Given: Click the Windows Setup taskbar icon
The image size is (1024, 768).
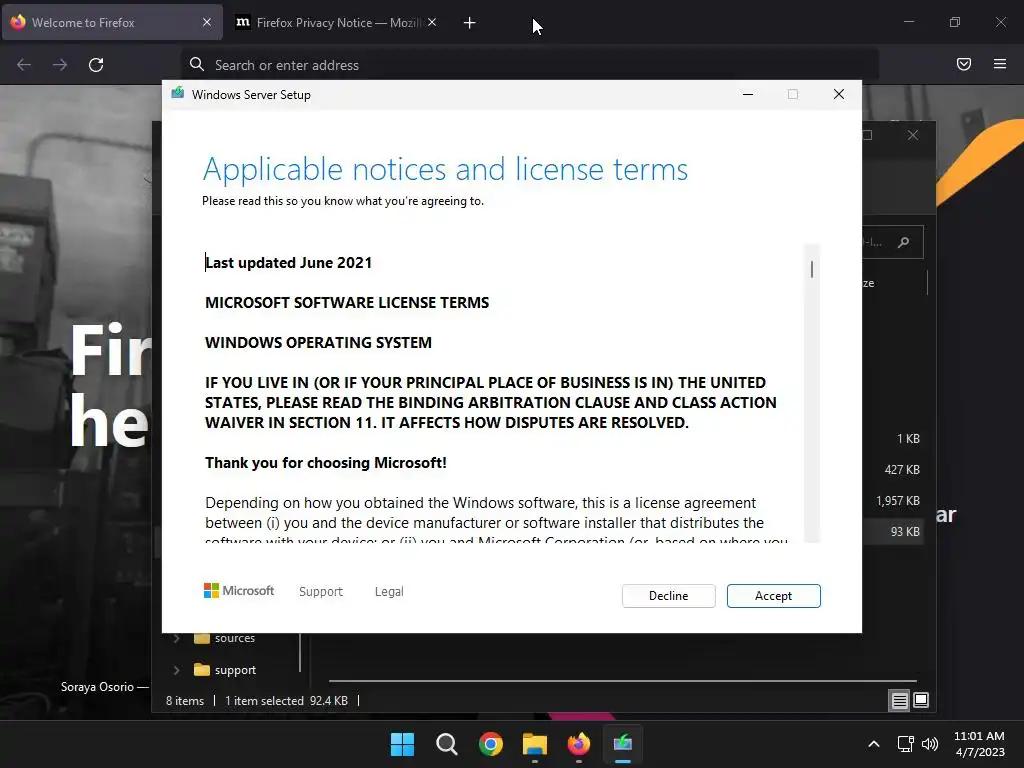Looking at the screenshot, I should [623, 744].
